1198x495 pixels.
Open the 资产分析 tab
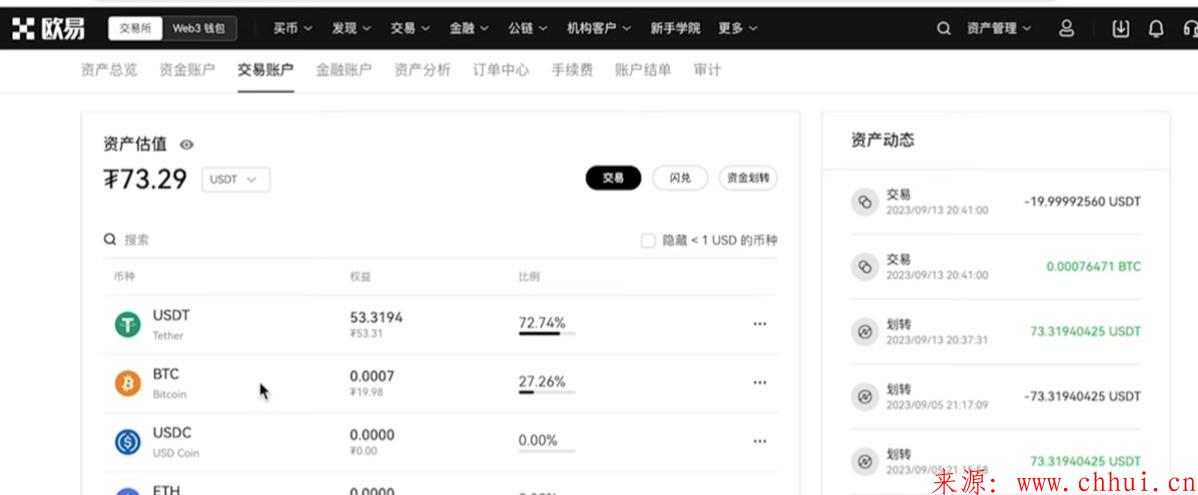(x=423, y=70)
